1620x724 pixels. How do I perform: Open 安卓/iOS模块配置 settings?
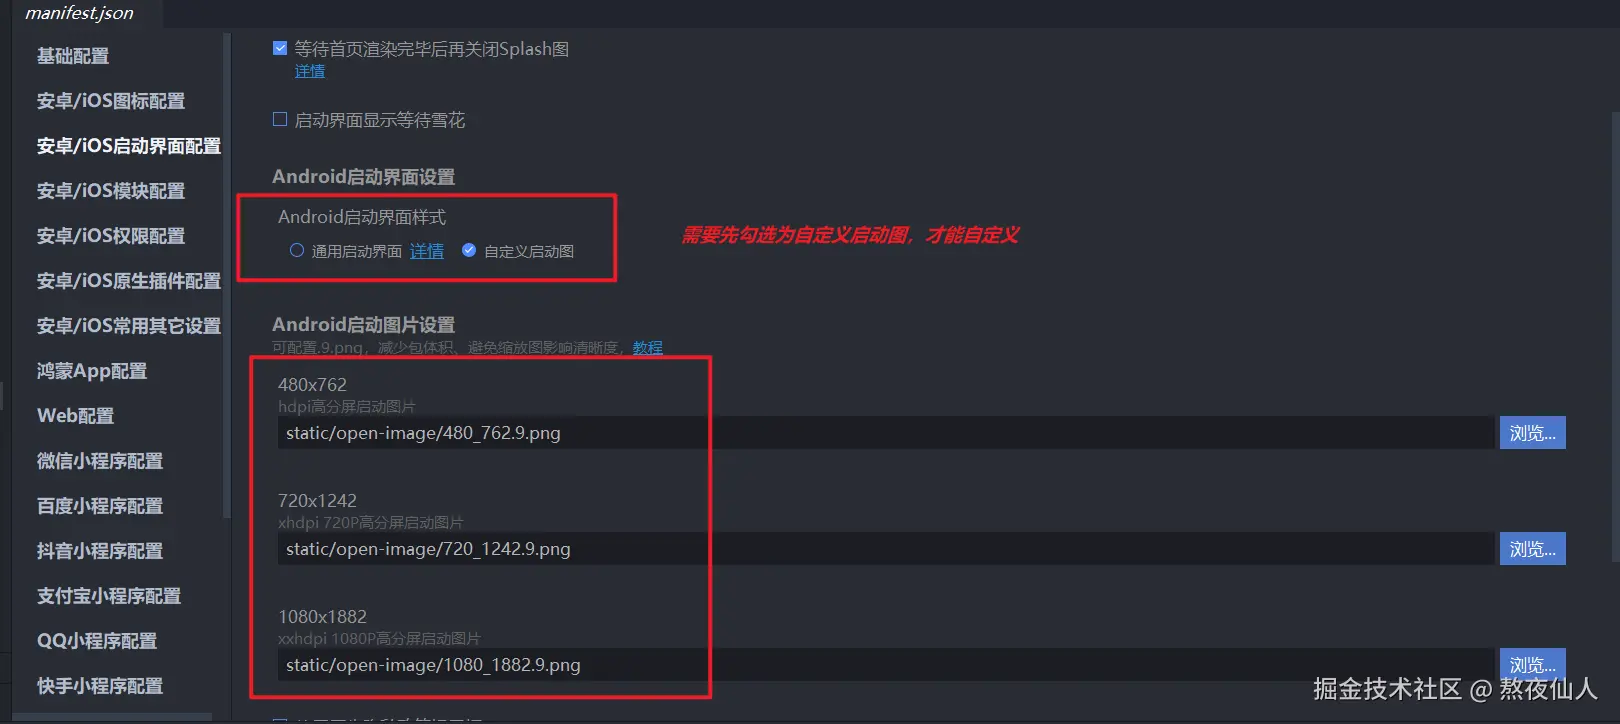(x=111, y=191)
